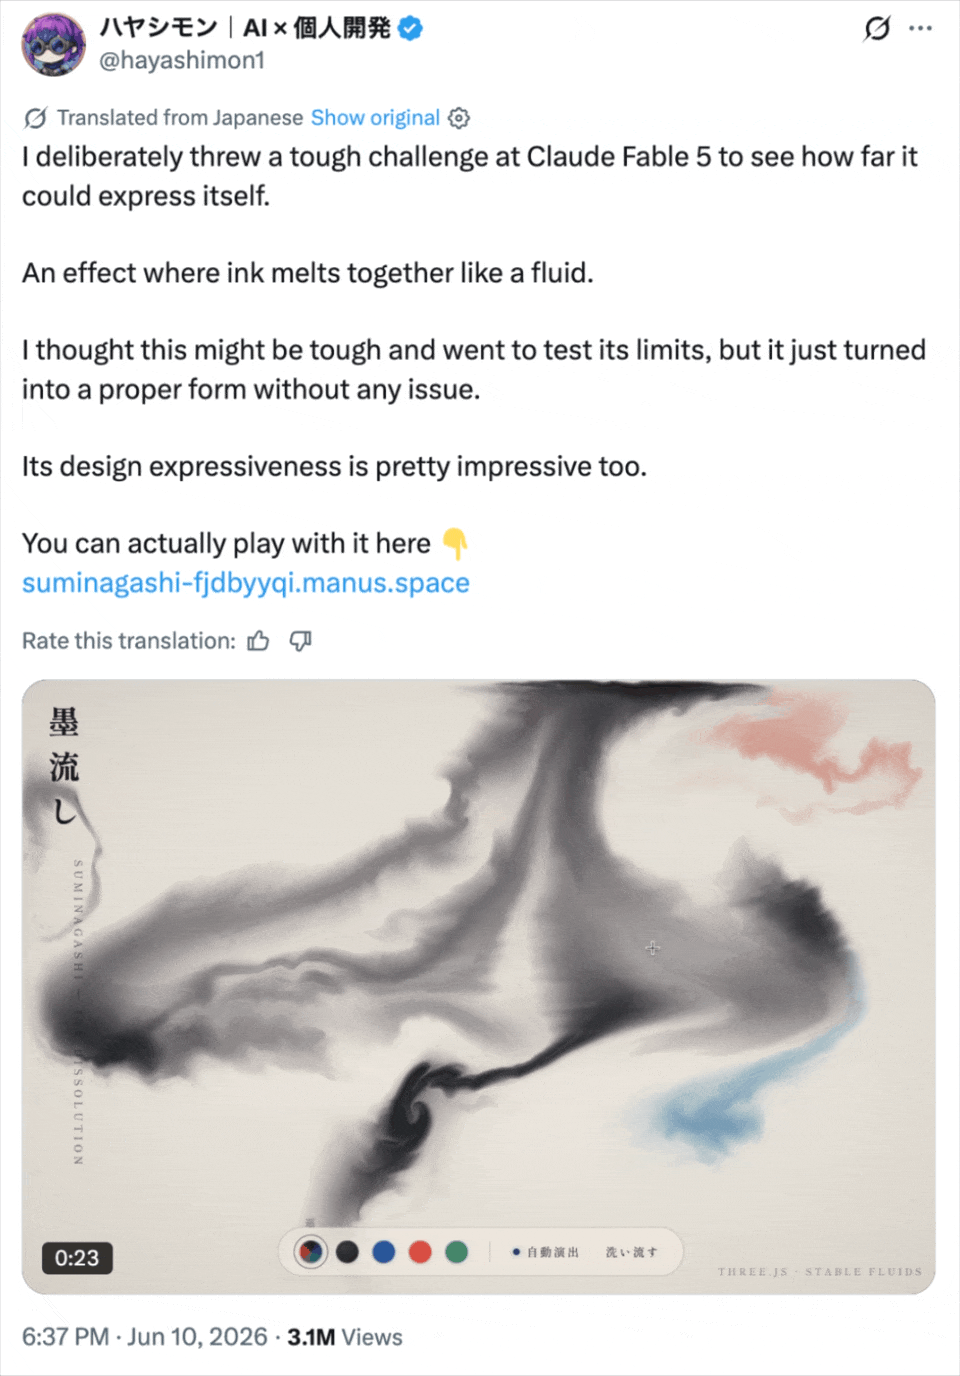Screen dimensions: 960x1376
Task: Click the Grok icon in post header
Action: pos(877,28)
